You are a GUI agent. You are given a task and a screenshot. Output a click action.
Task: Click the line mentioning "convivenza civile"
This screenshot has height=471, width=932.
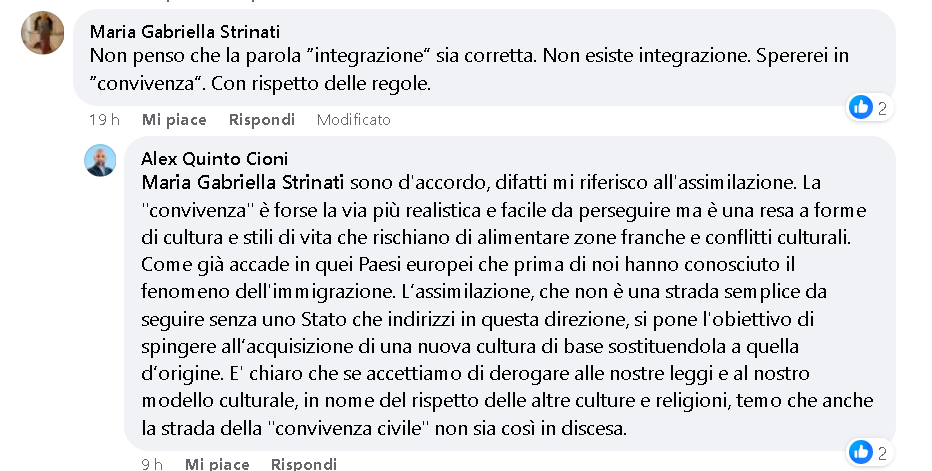click(384, 428)
